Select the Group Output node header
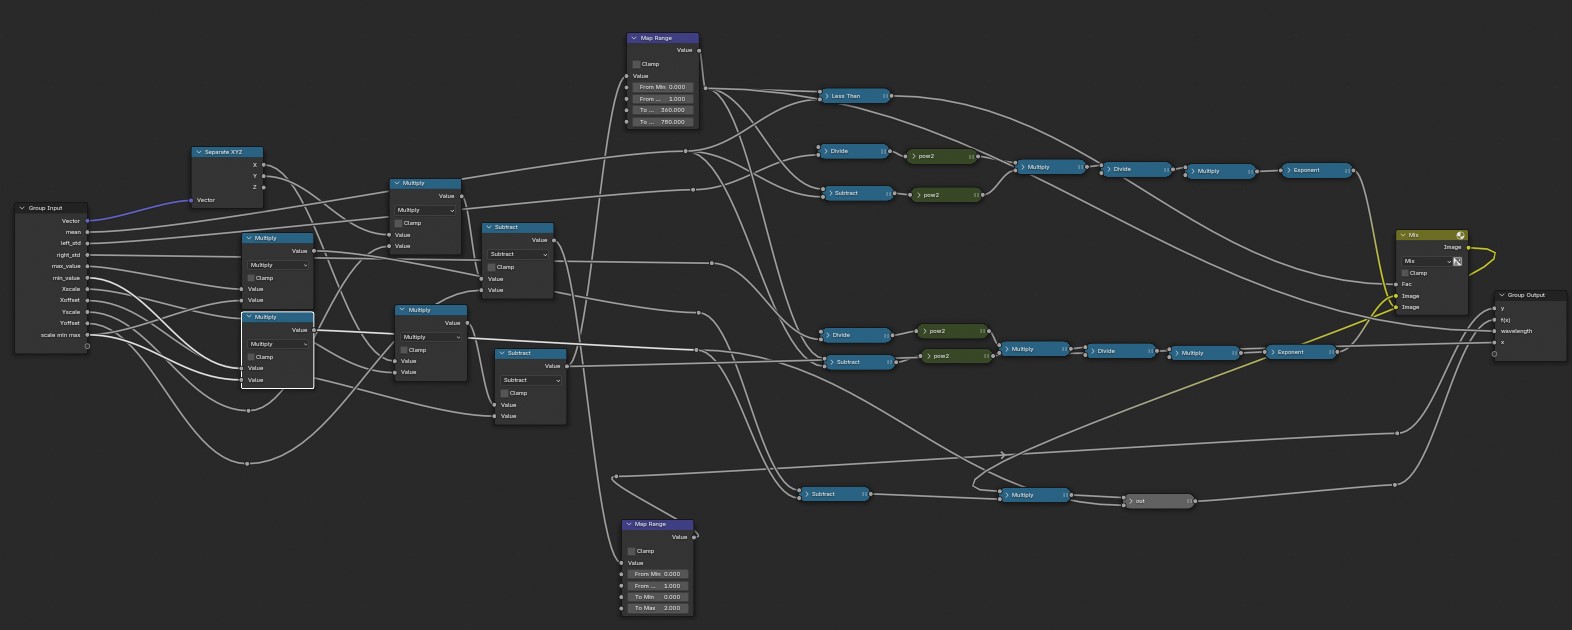 [x=1531, y=295]
